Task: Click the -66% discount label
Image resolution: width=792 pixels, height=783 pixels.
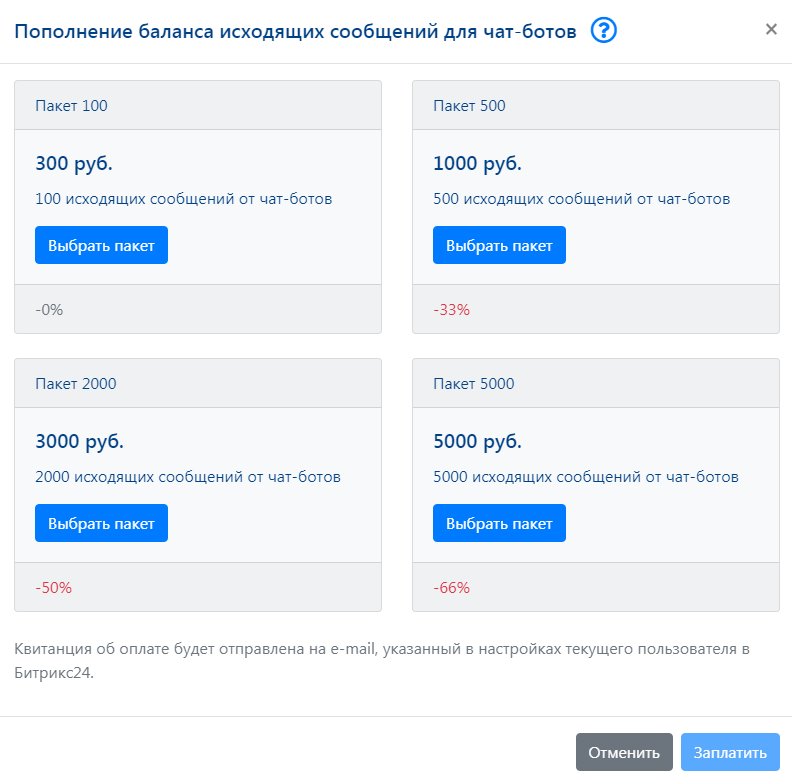Action: [452, 588]
